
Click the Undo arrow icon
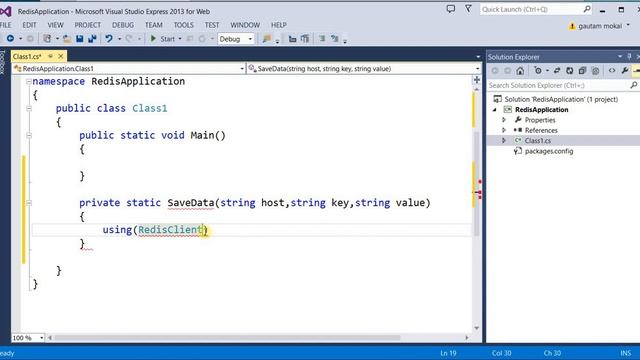(109, 39)
